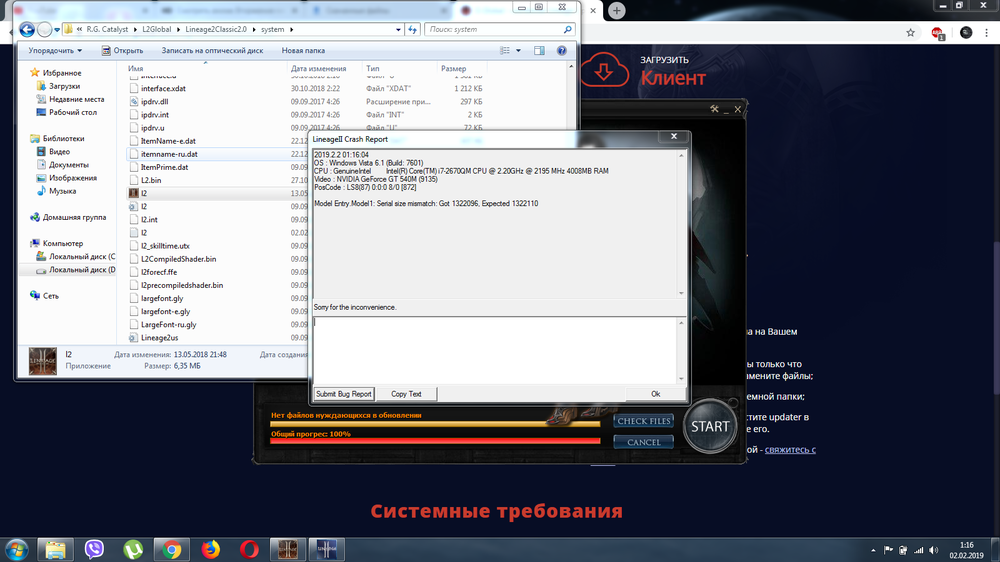Click Записать на оптический диск toolbar item

[x=212, y=50]
